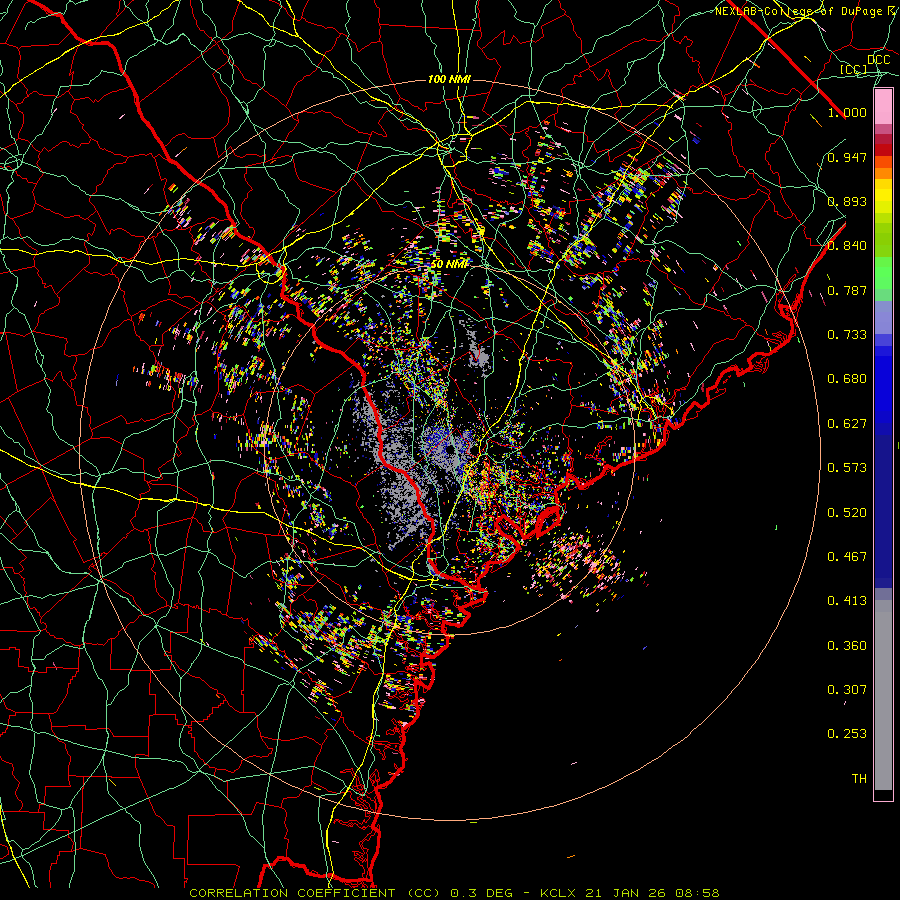This screenshot has height=900, width=900.
Task: Click the DCC label above the legend
Action: click(x=879, y=60)
